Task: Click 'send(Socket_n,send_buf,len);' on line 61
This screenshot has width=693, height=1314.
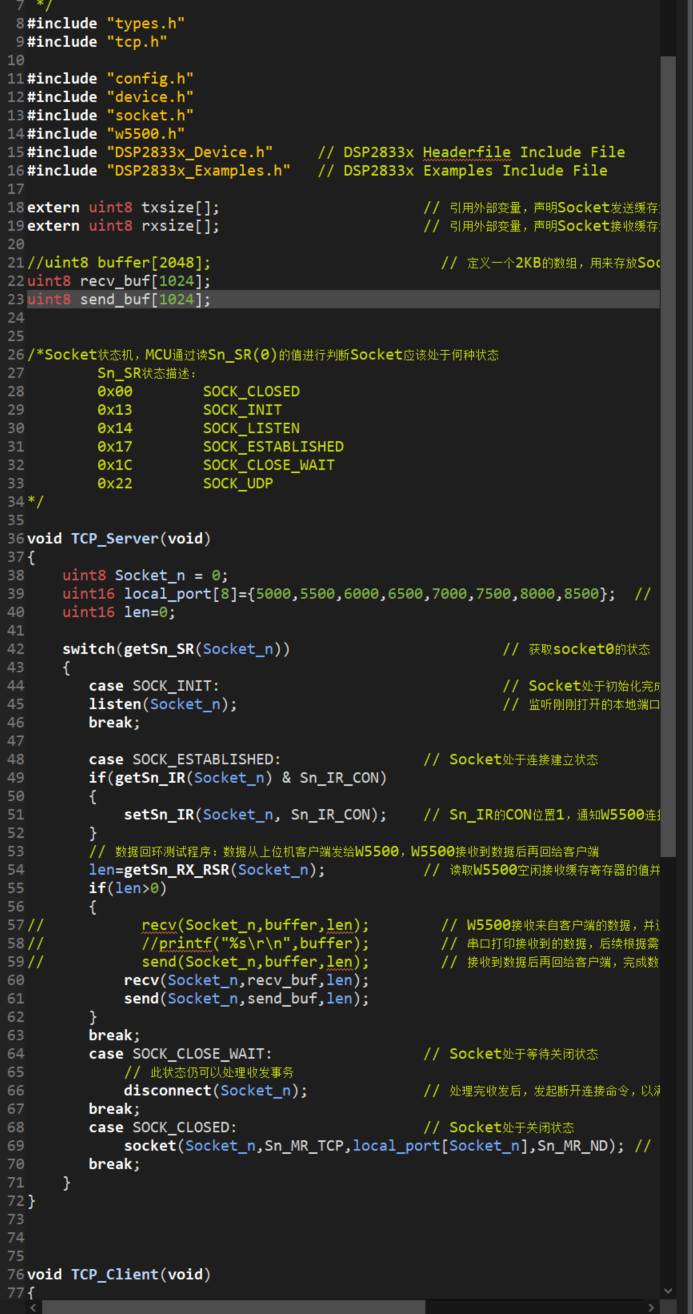Action: tap(246, 998)
